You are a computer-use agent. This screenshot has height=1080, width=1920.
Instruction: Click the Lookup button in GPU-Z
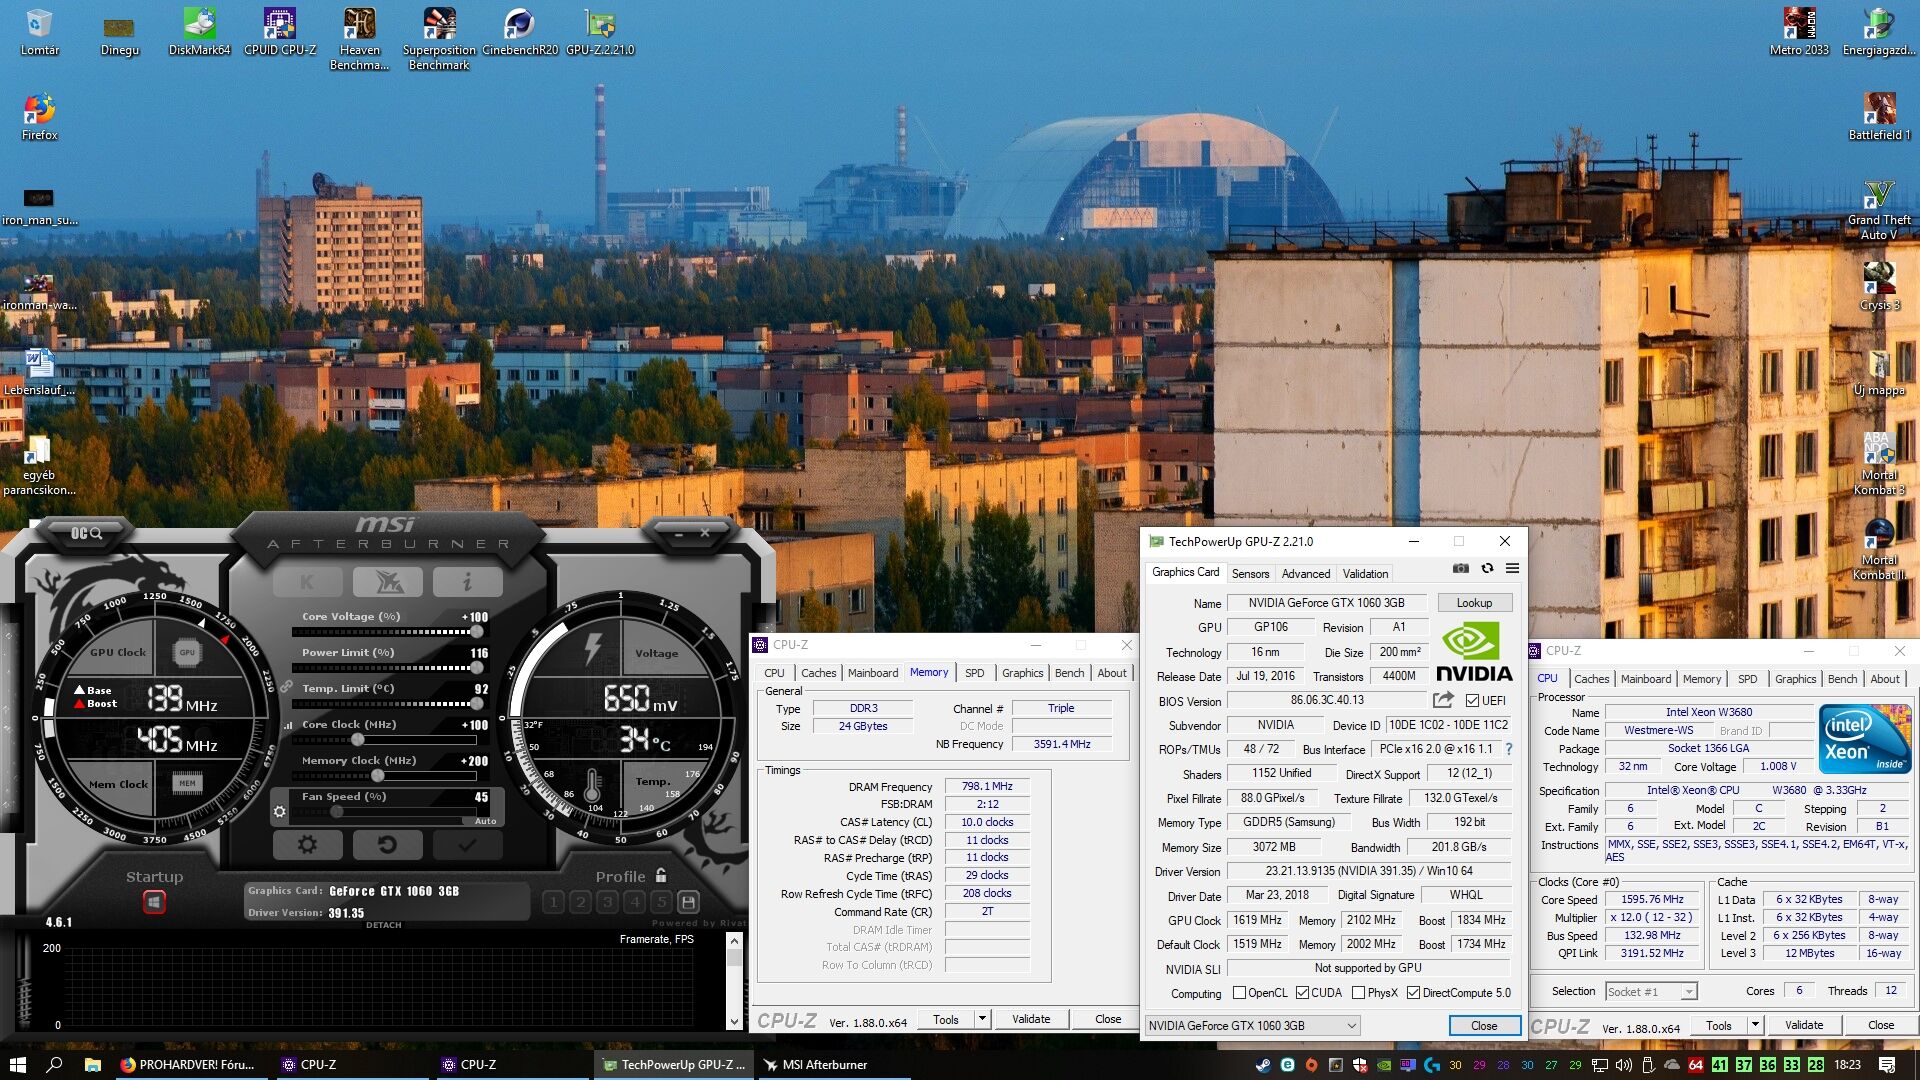point(1474,603)
